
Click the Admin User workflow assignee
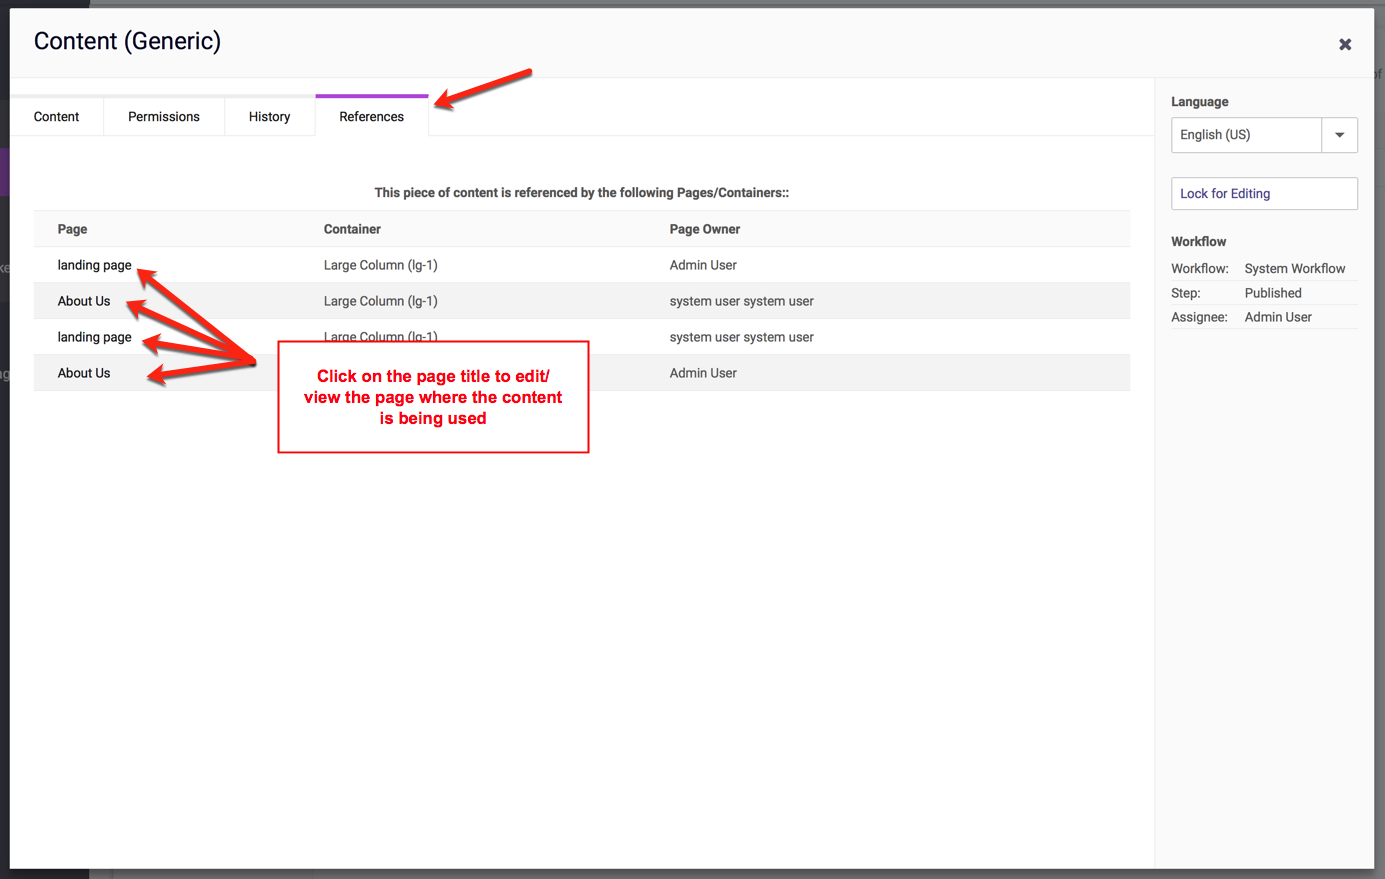(x=1278, y=317)
